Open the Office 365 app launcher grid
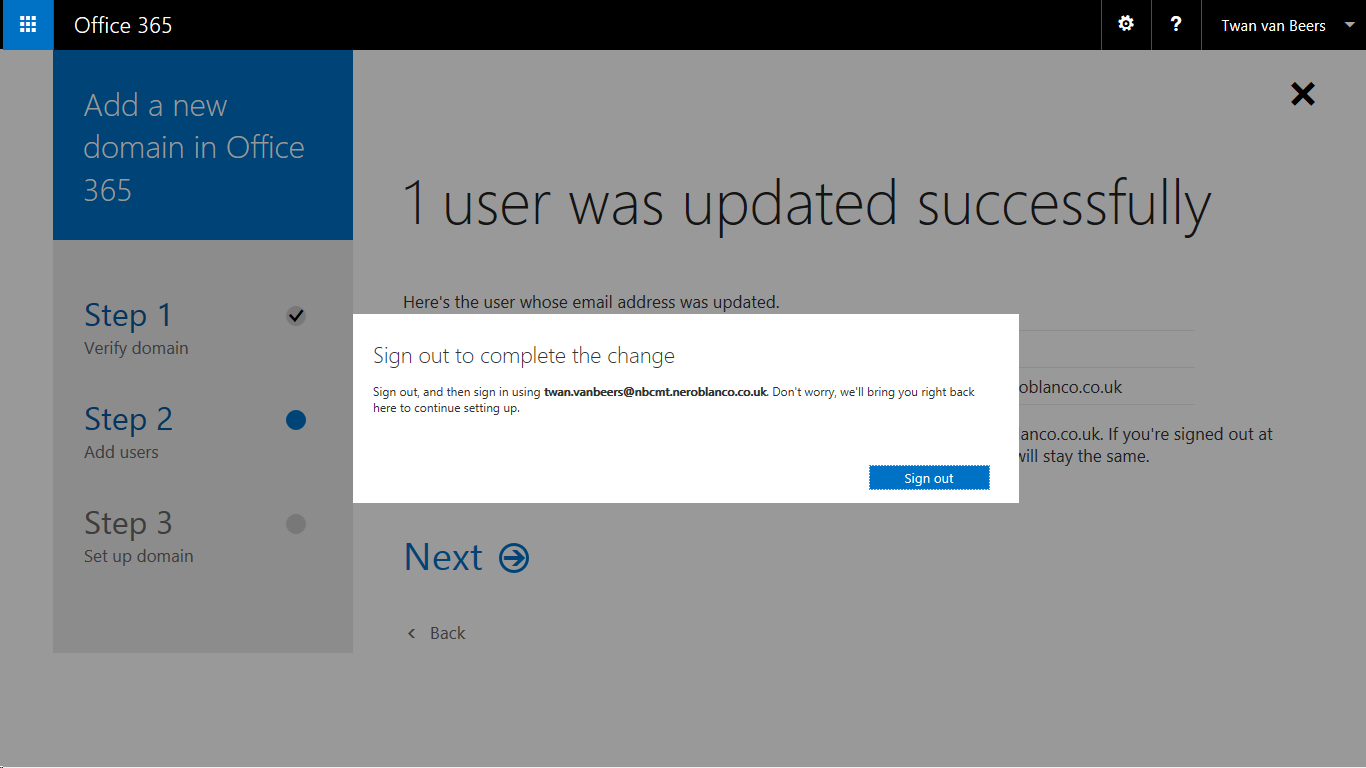1366x768 pixels. [x=28, y=25]
